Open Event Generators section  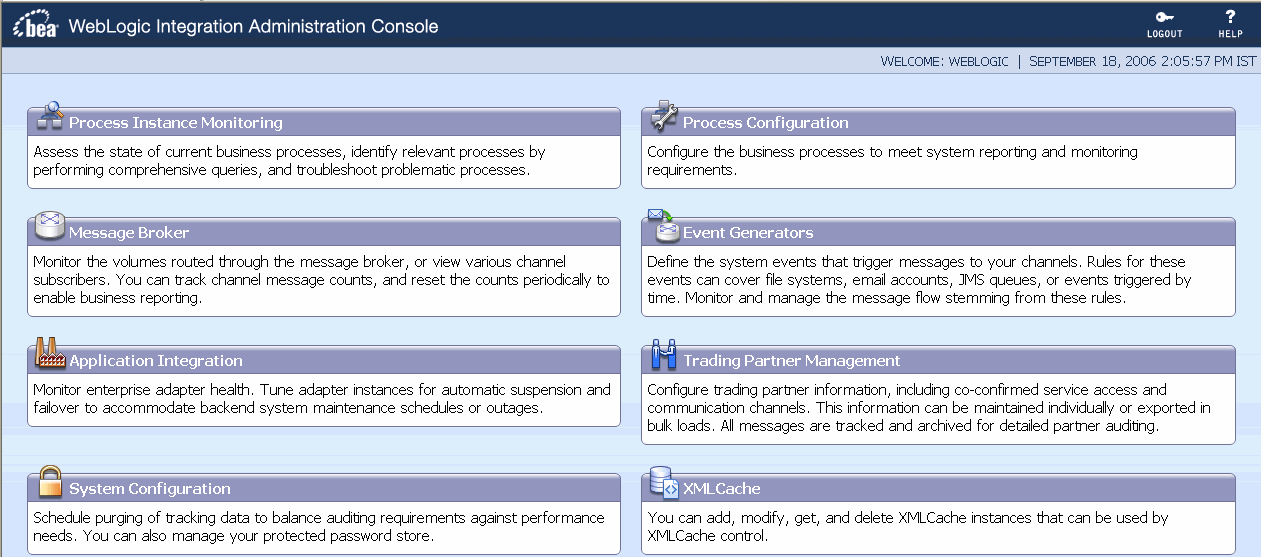pos(748,232)
